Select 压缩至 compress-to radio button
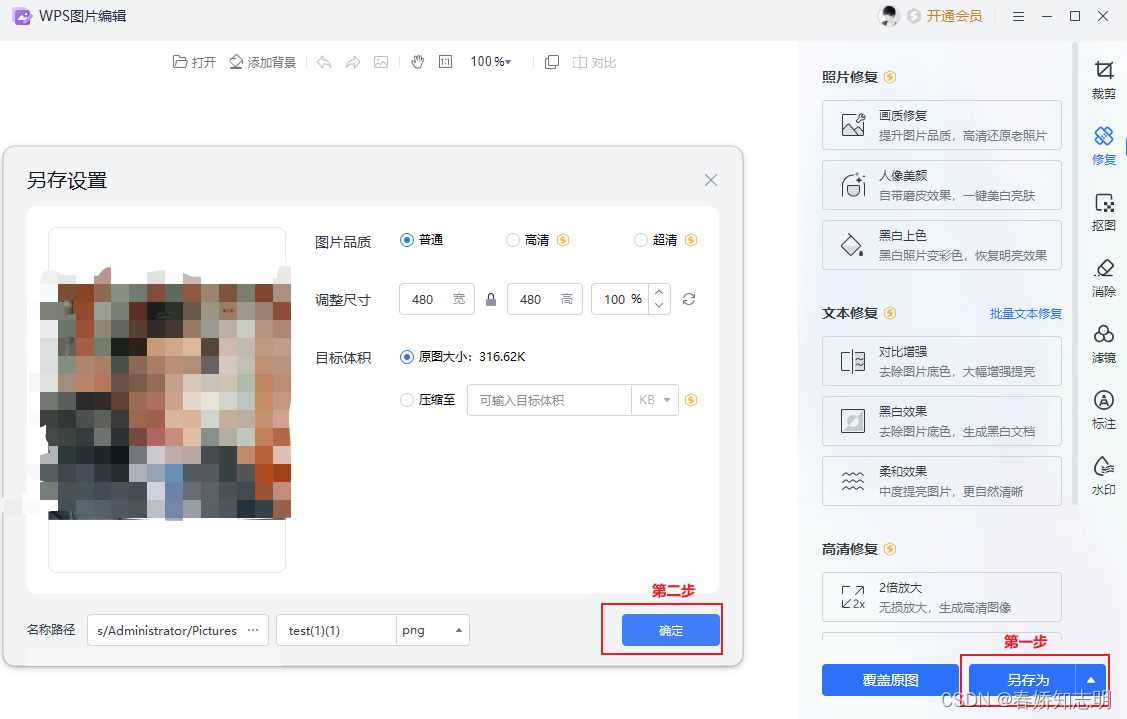Image resolution: width=1127 pixels, height=719 pixels. coord(407,400)
